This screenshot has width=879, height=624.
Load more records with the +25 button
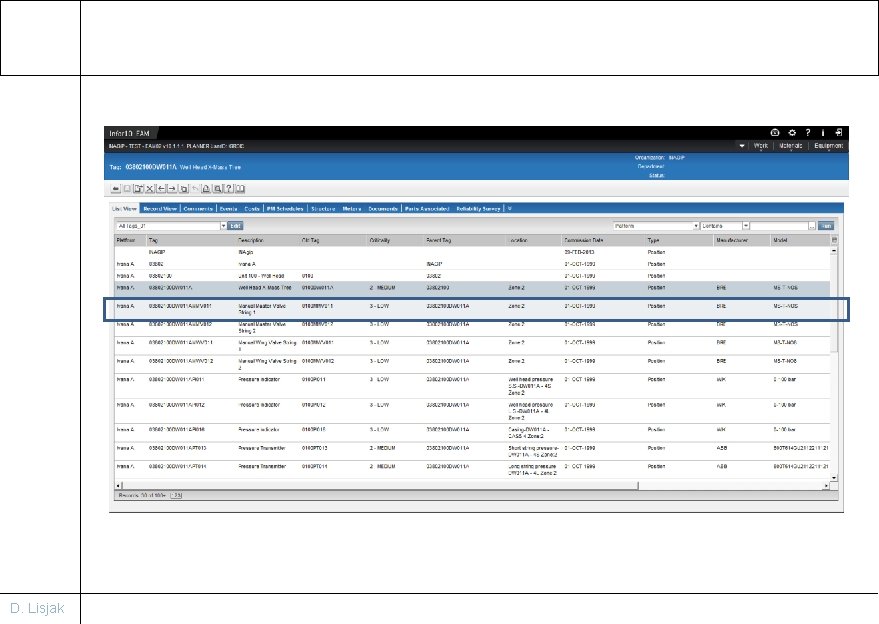[176, 496]
